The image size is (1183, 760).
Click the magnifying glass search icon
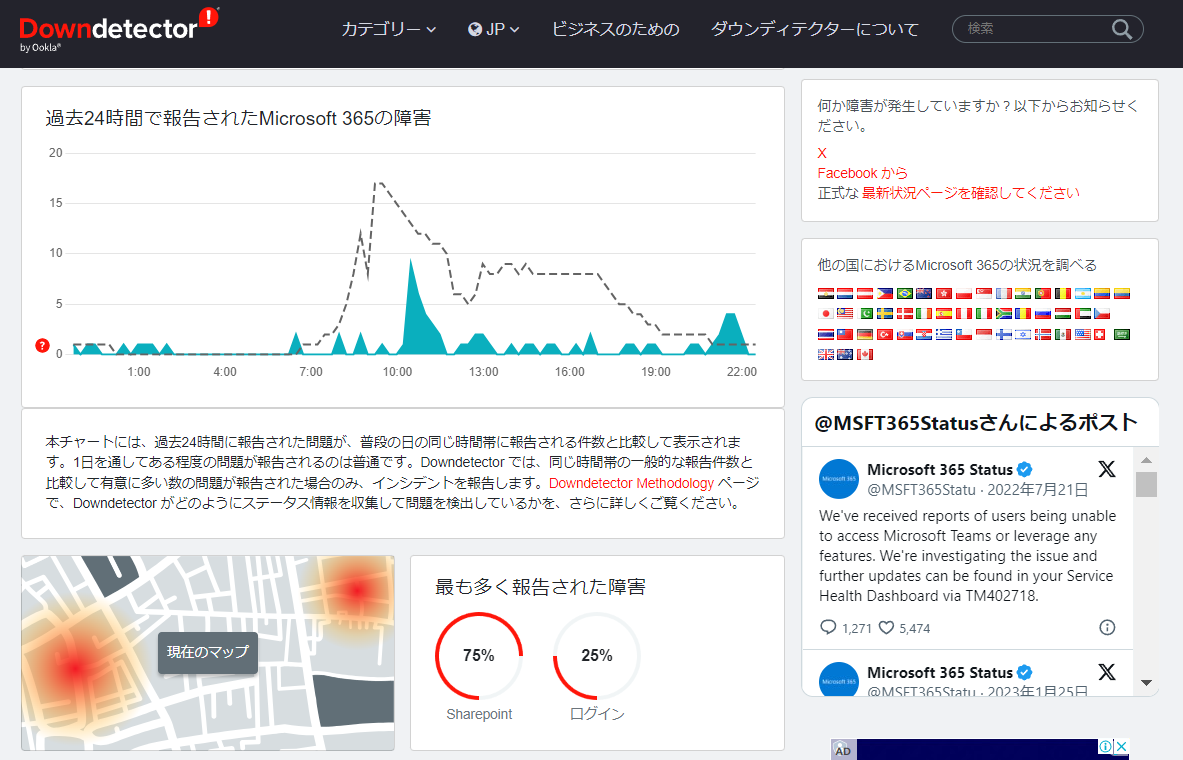pyautogui.click(x=1122, y=29)
